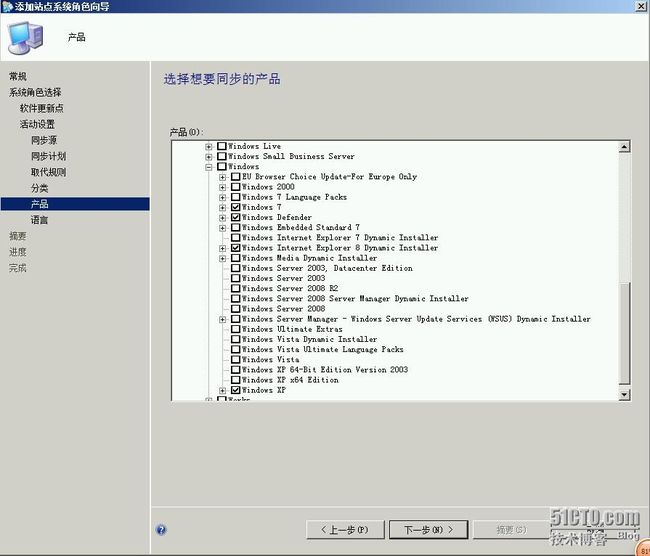Check Windows Small Business Server checkbox
Screen dimensions: 650x556
[222, 156]
